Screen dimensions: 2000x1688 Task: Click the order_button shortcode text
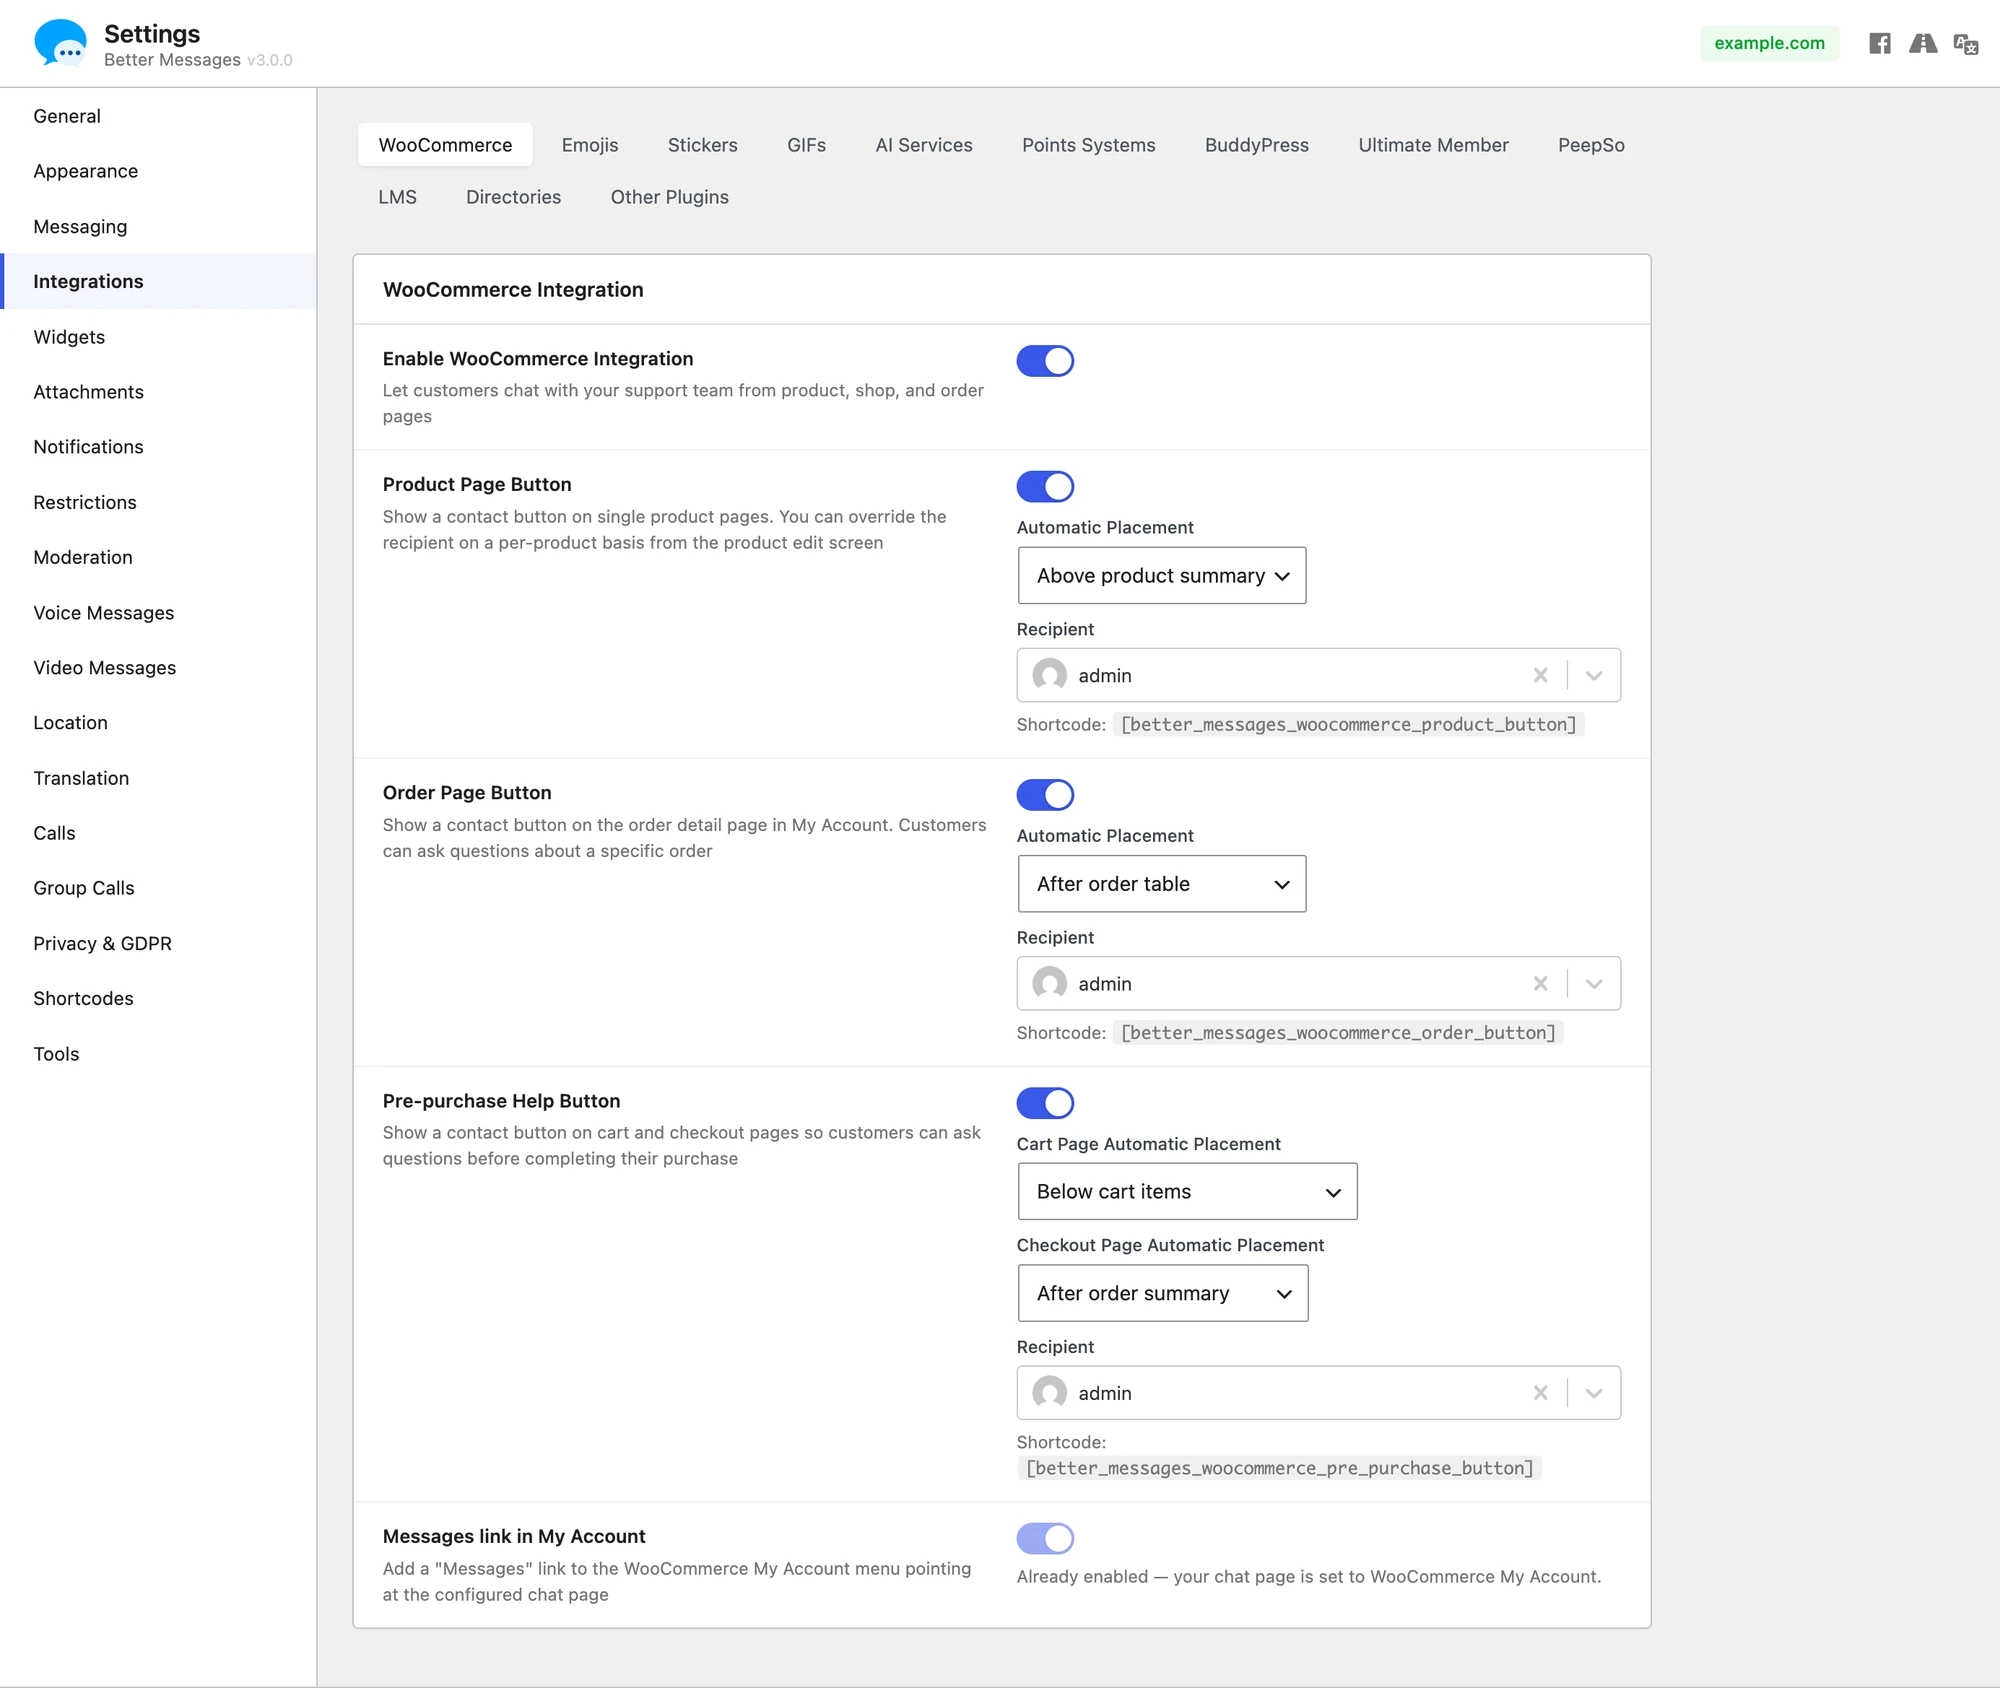pyautogui.click(x=1338, y=1033)
